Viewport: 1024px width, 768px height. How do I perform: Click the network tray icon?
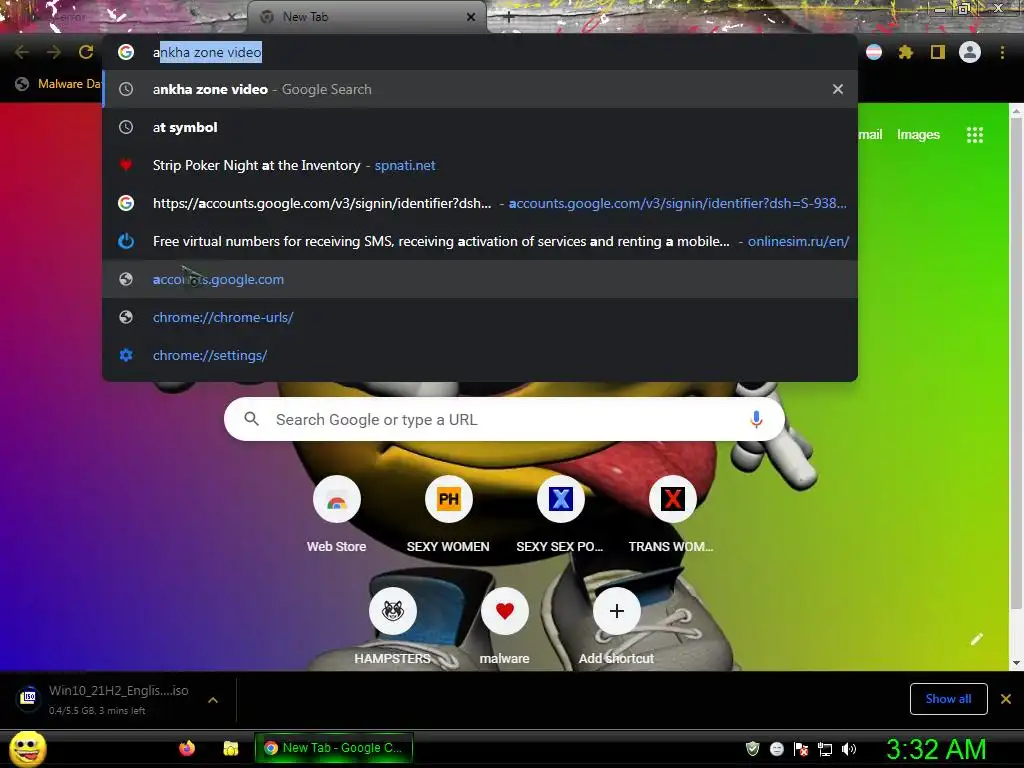(825, 749)
